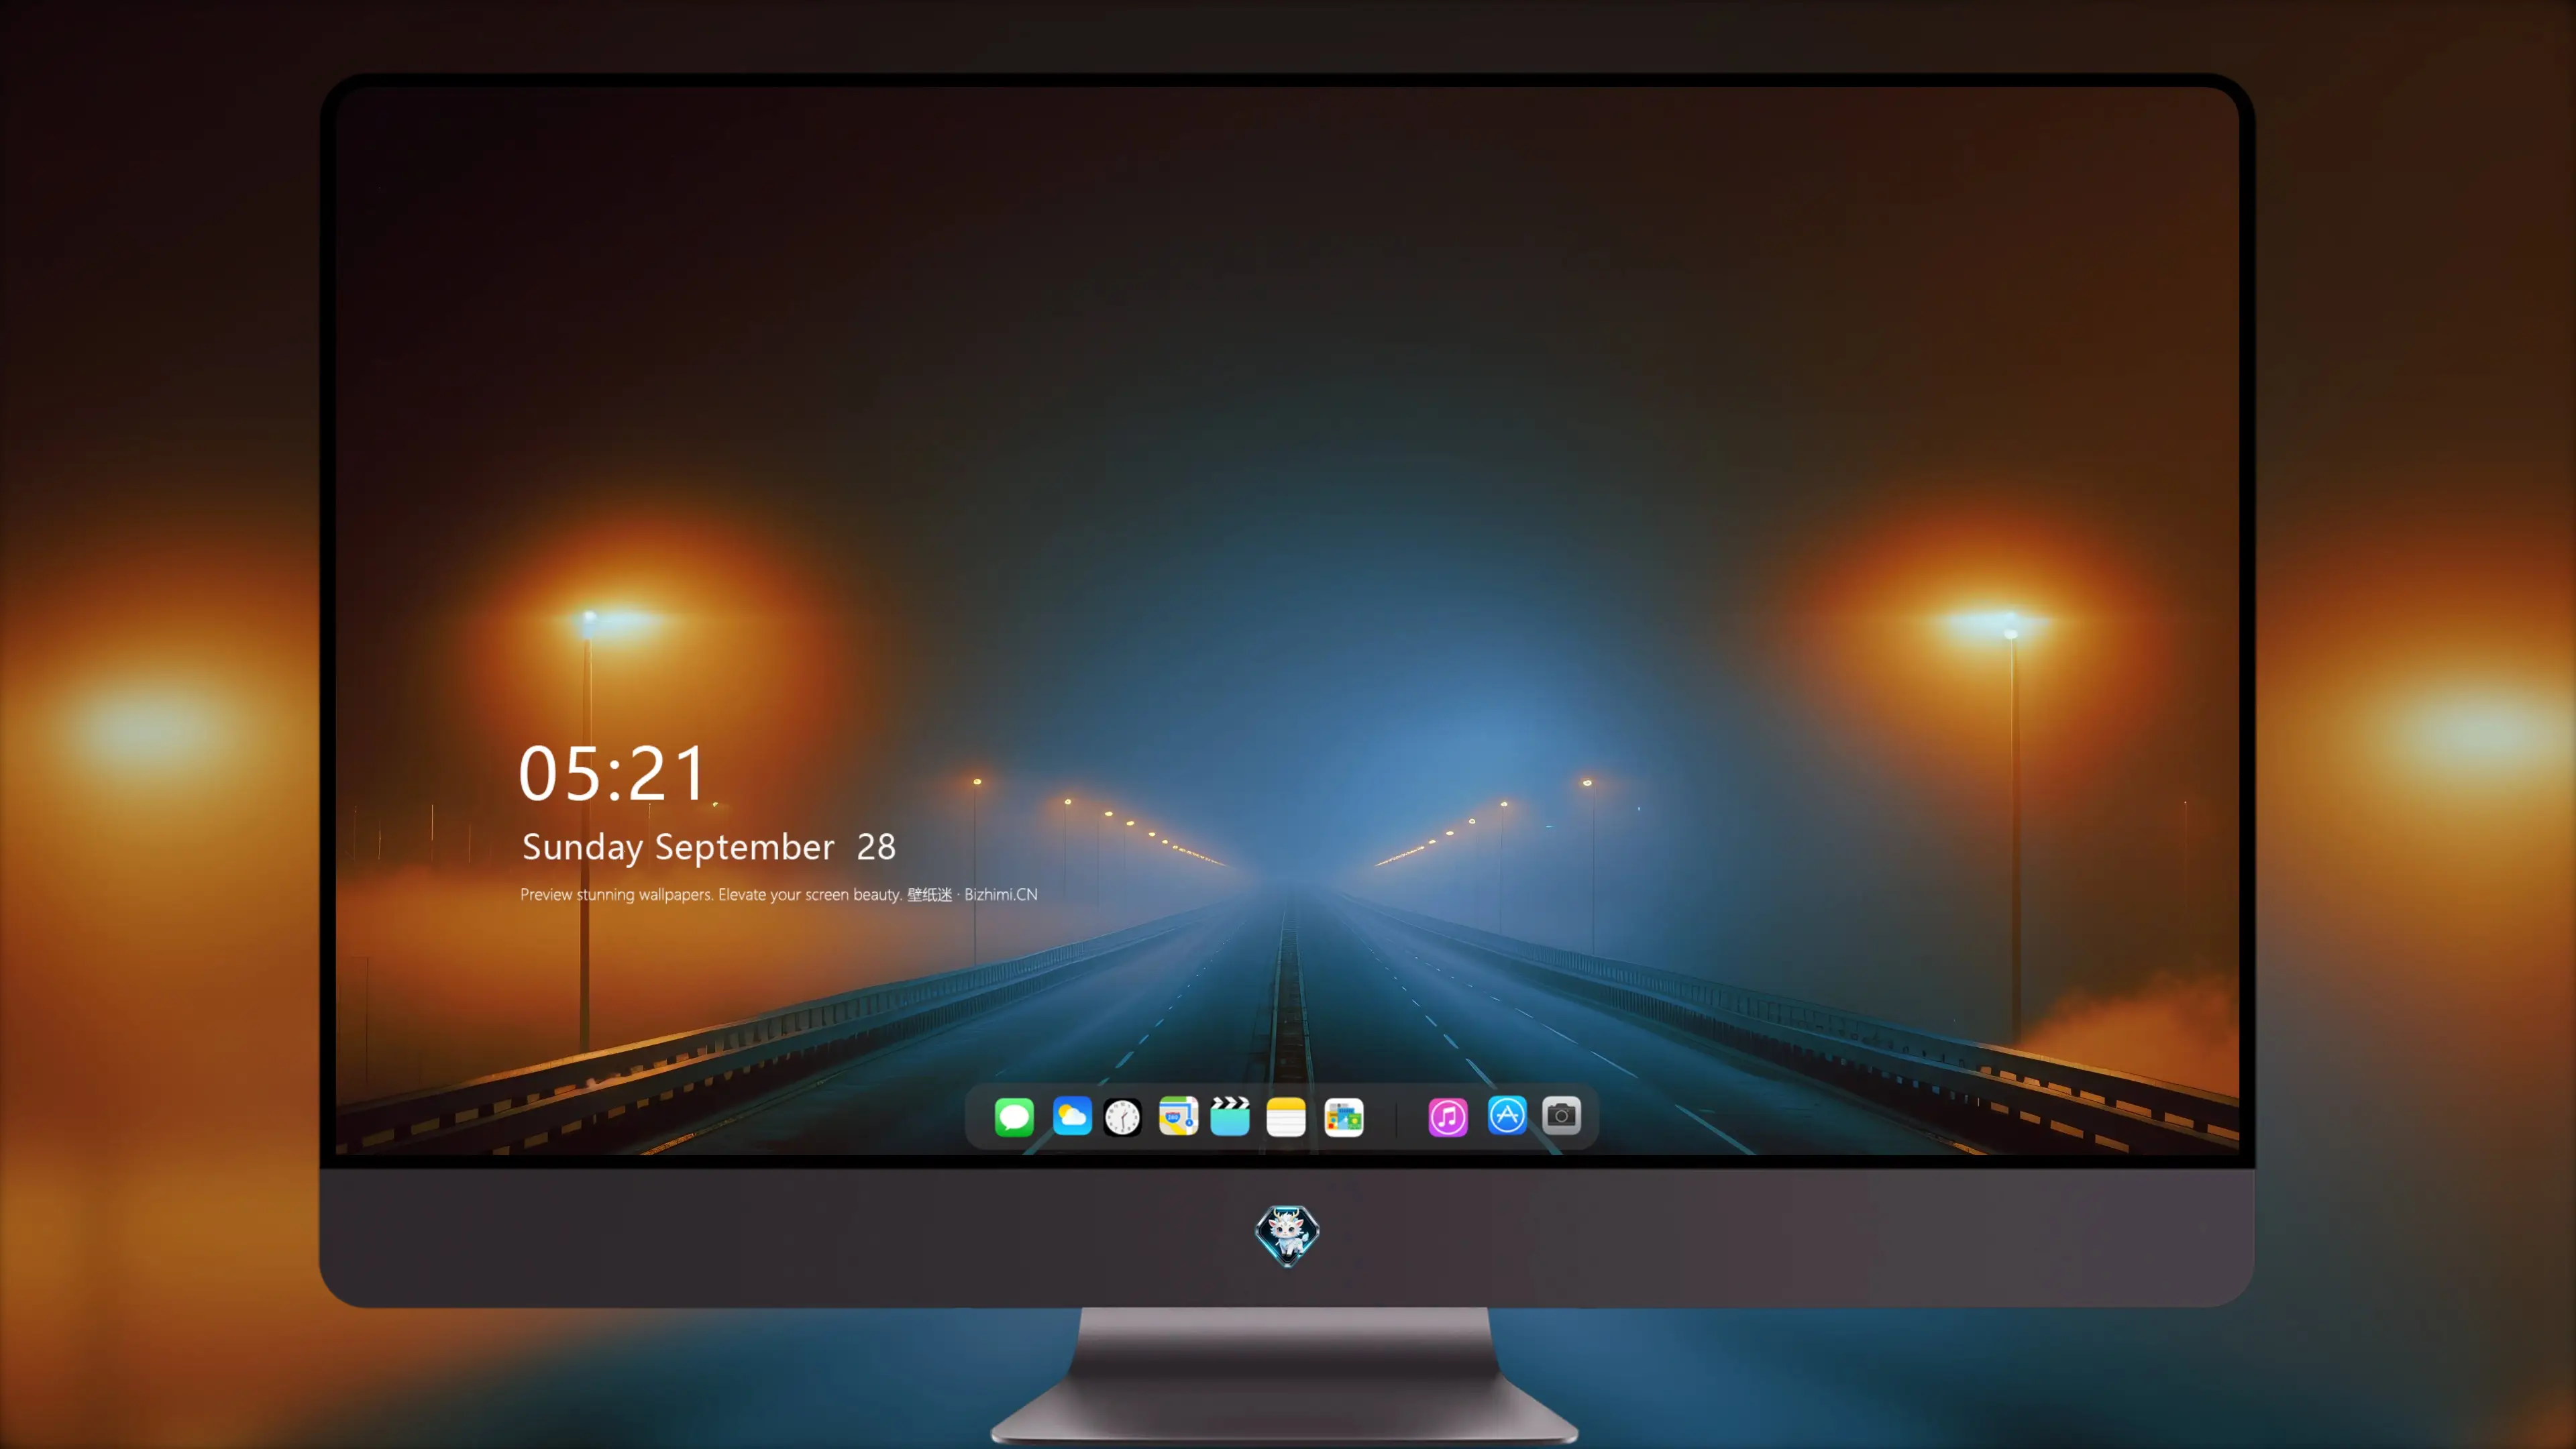Click the 05:21 clock display
Image resolution: width=2576 pixels, height=1449 pixels.
point(612,774)
